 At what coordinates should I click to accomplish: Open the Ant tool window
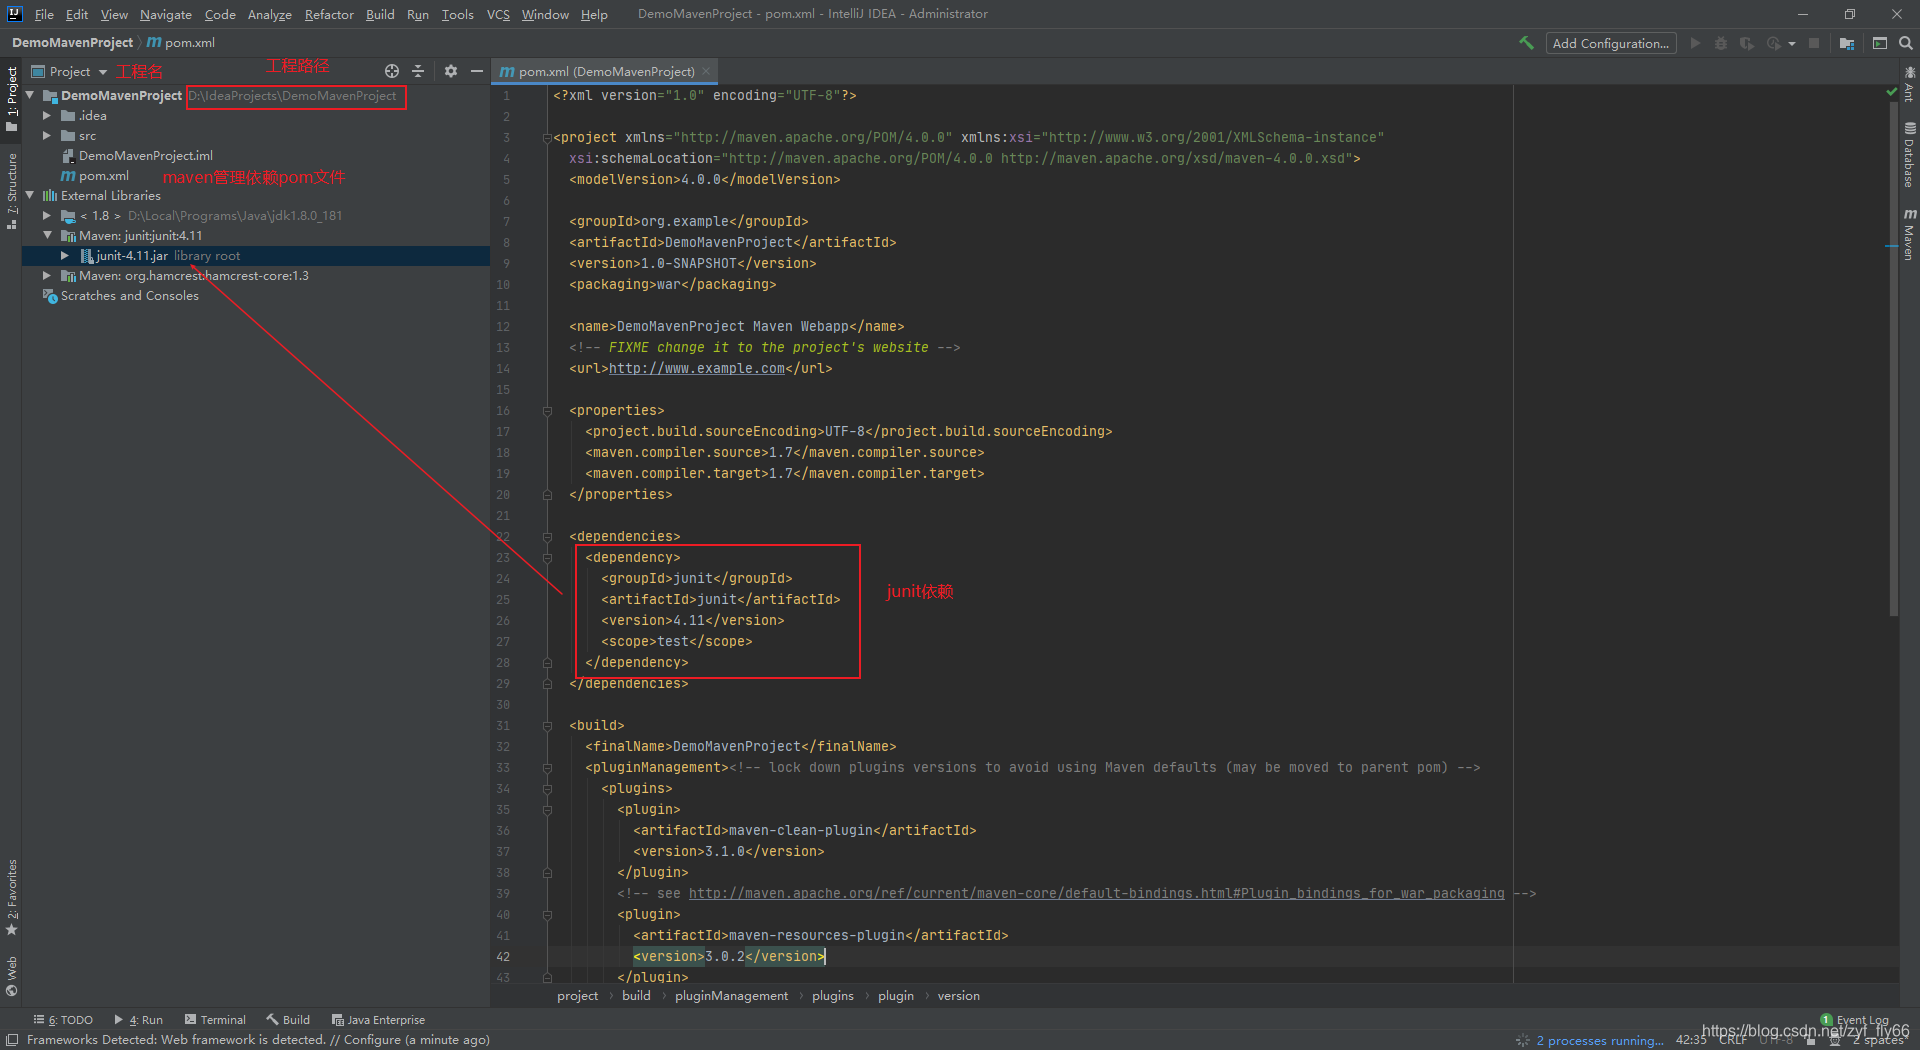click(1909, 85)
